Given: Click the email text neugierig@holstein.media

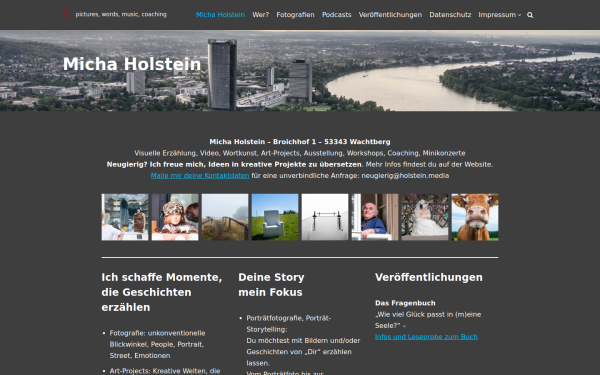Looking at the screenshot, I should point(405,176).
